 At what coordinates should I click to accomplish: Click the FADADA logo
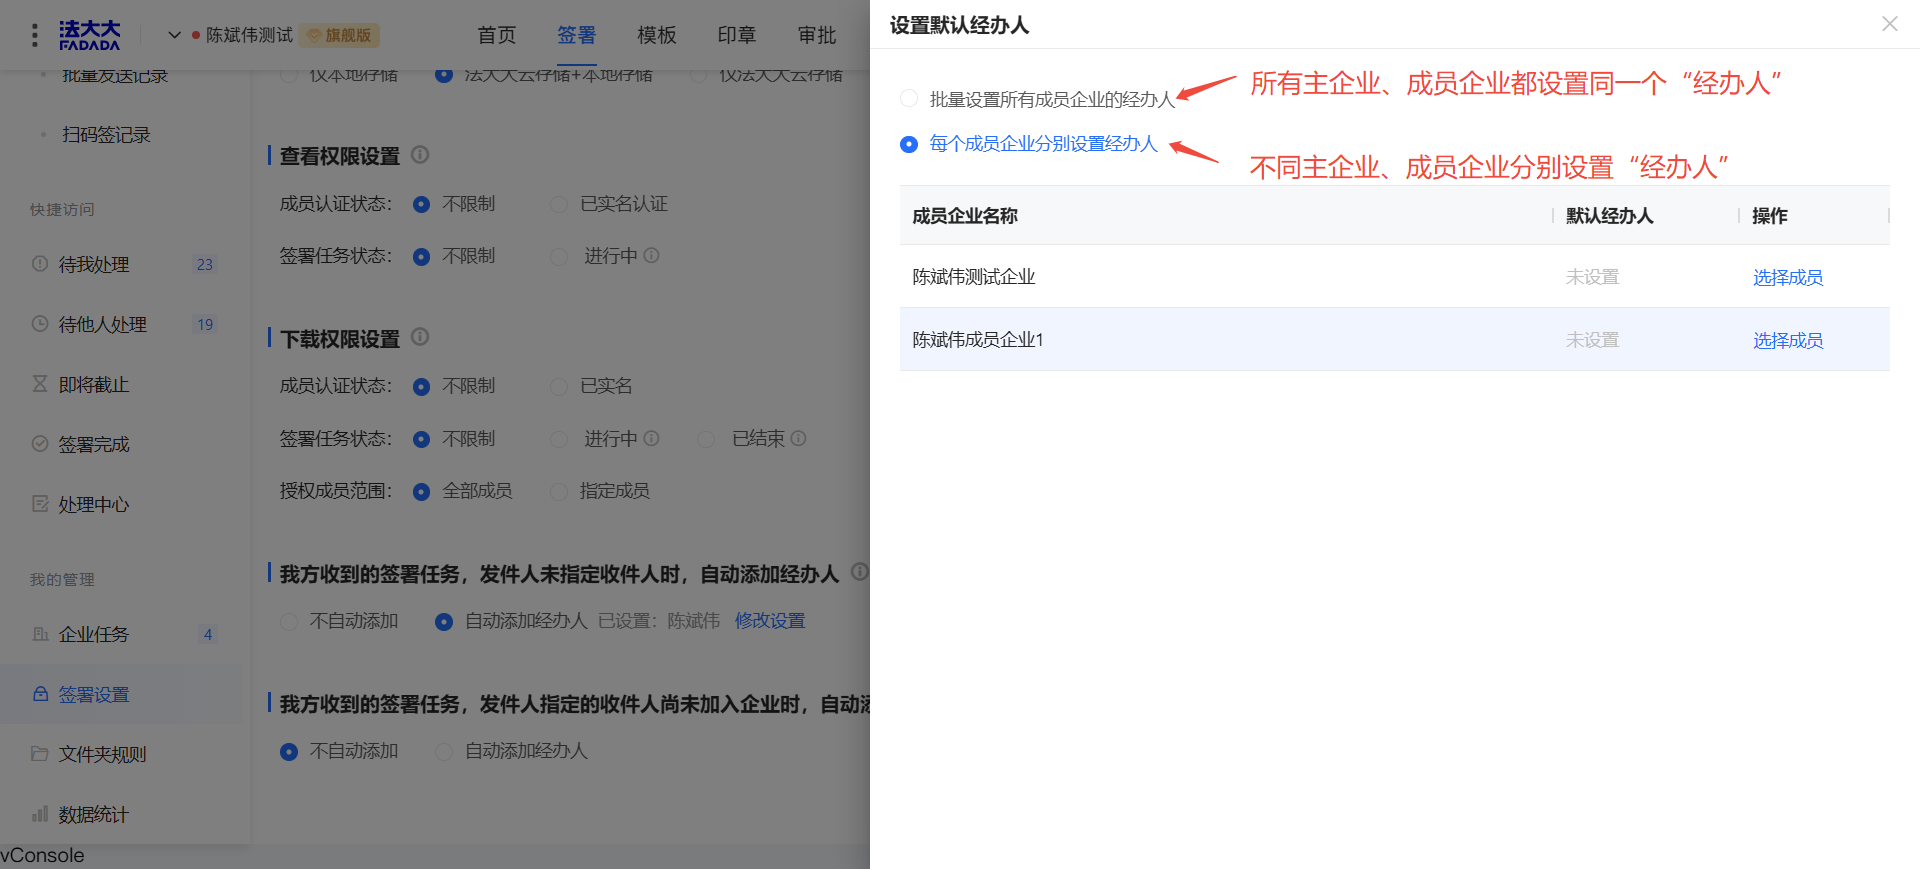tap(90, 35)
